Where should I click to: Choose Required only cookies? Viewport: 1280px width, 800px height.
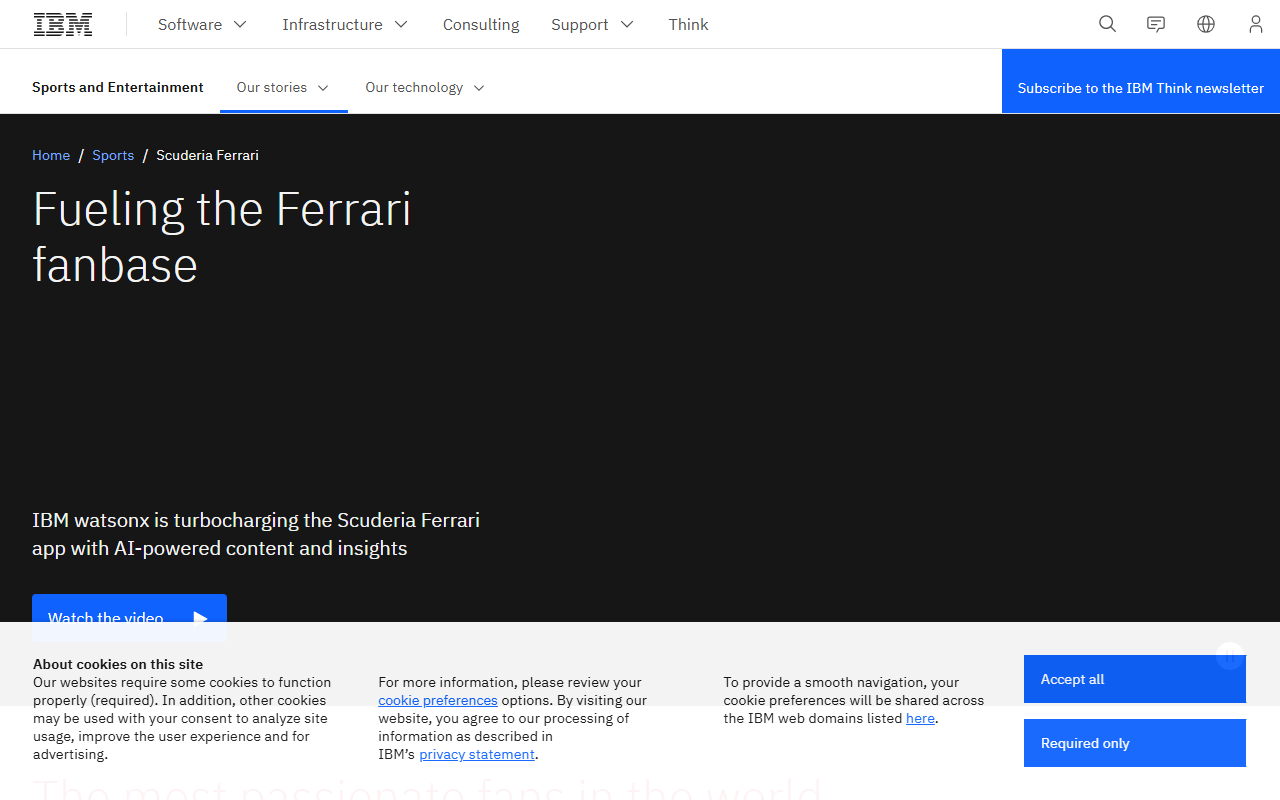(1135, 743)
